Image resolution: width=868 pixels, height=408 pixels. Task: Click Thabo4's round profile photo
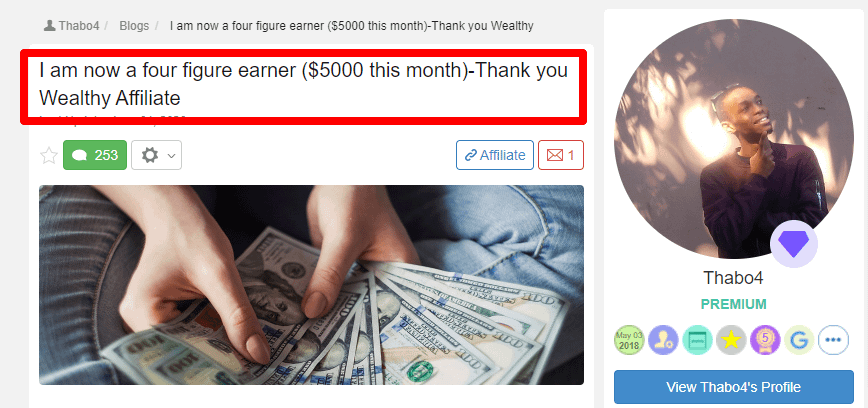click(733, 139)
